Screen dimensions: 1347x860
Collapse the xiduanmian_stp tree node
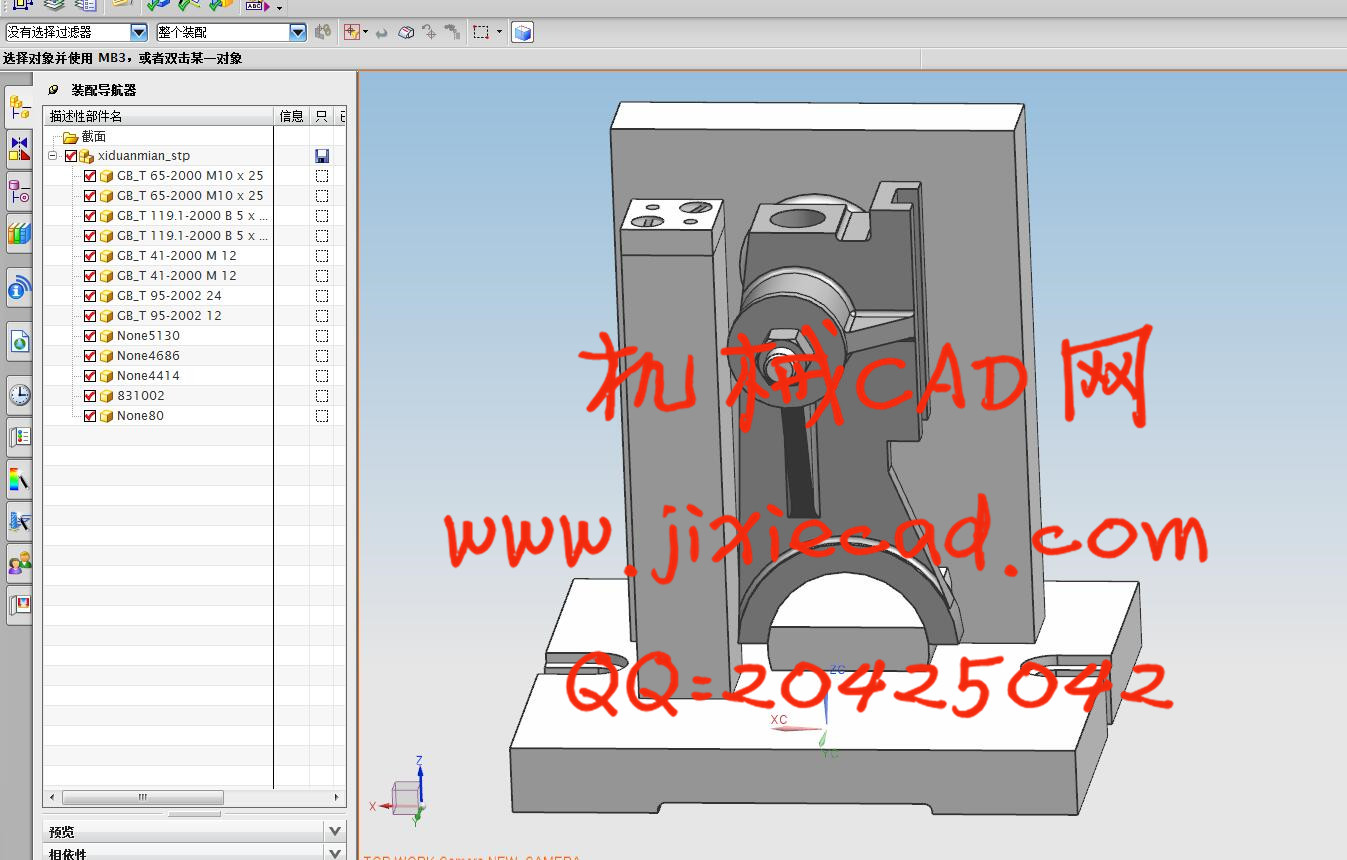click(53, 156)
